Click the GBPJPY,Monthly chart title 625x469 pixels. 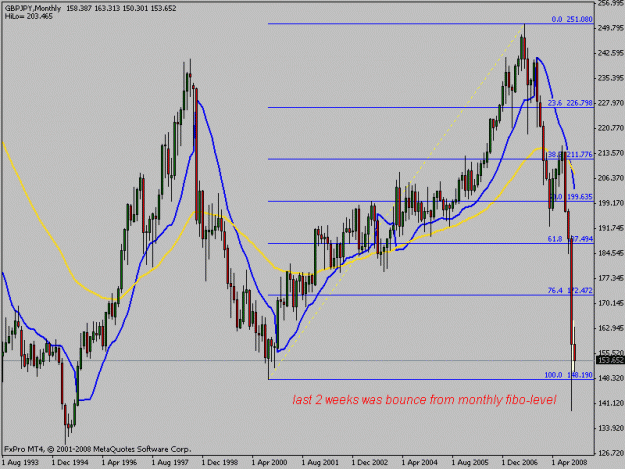33,8
